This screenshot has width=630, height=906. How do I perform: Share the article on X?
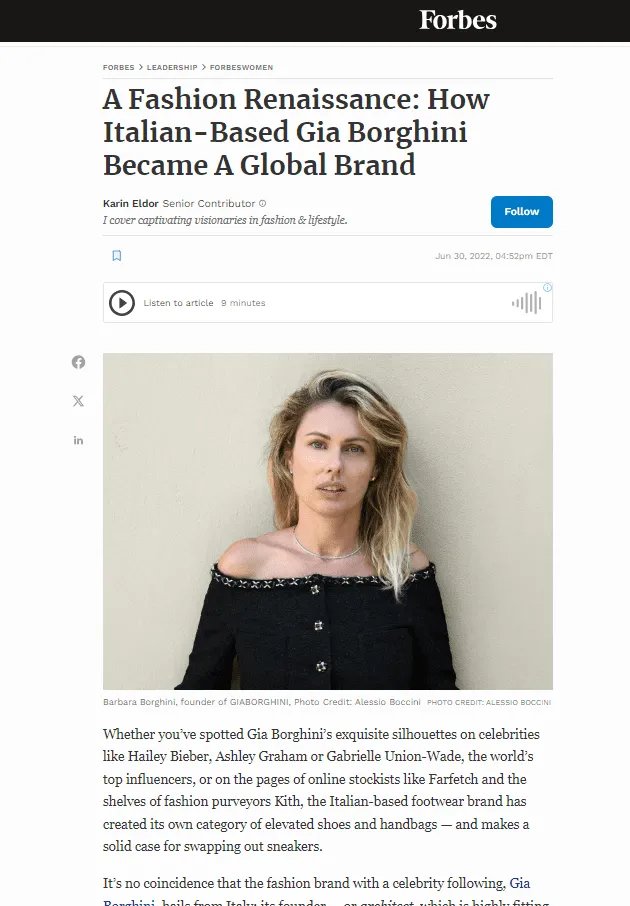click(x=78, y=401)
